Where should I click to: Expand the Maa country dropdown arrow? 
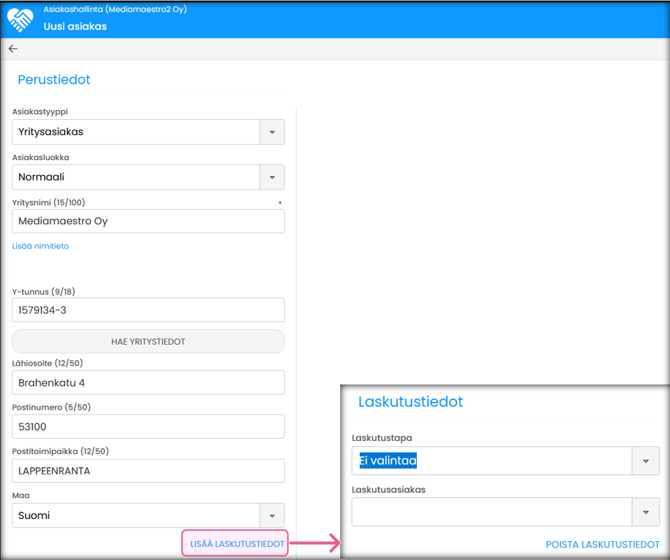coord(272,516)
